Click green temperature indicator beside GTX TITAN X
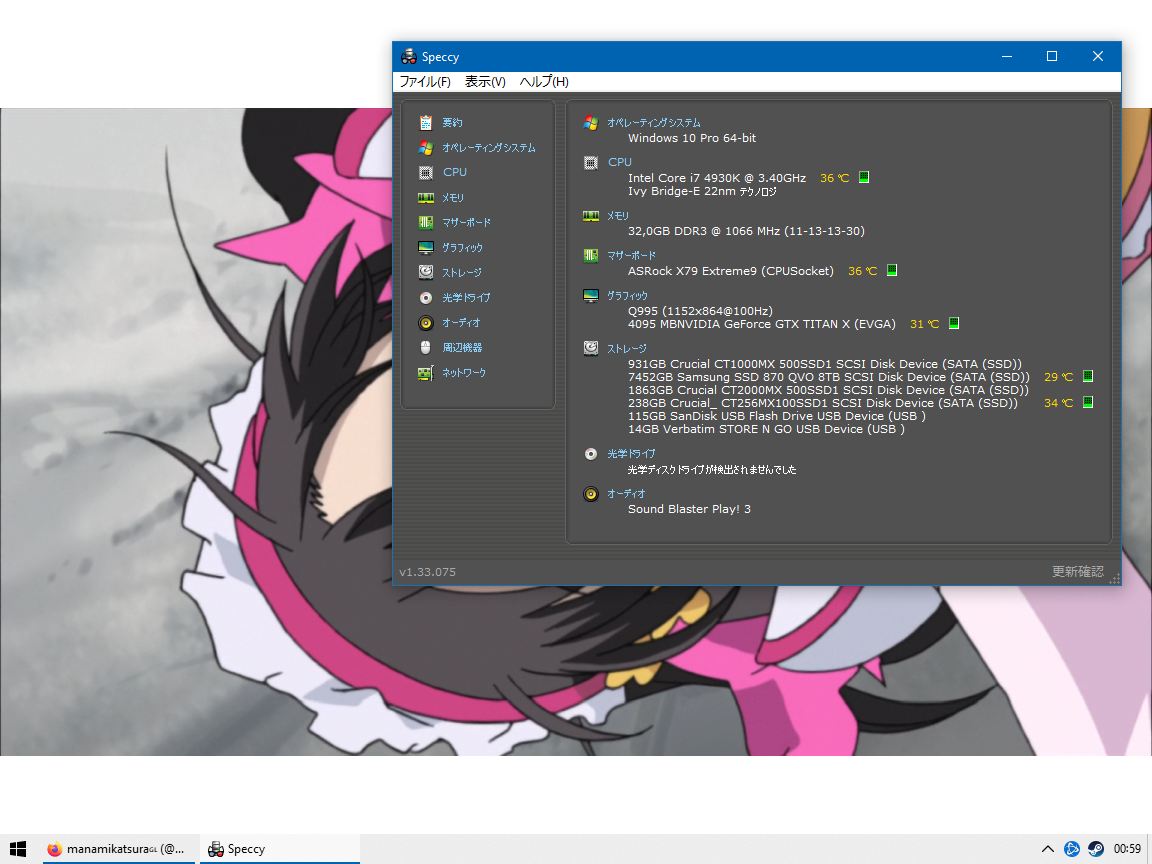The width and height of the screenshot is (1152, 864). point(954,323)
